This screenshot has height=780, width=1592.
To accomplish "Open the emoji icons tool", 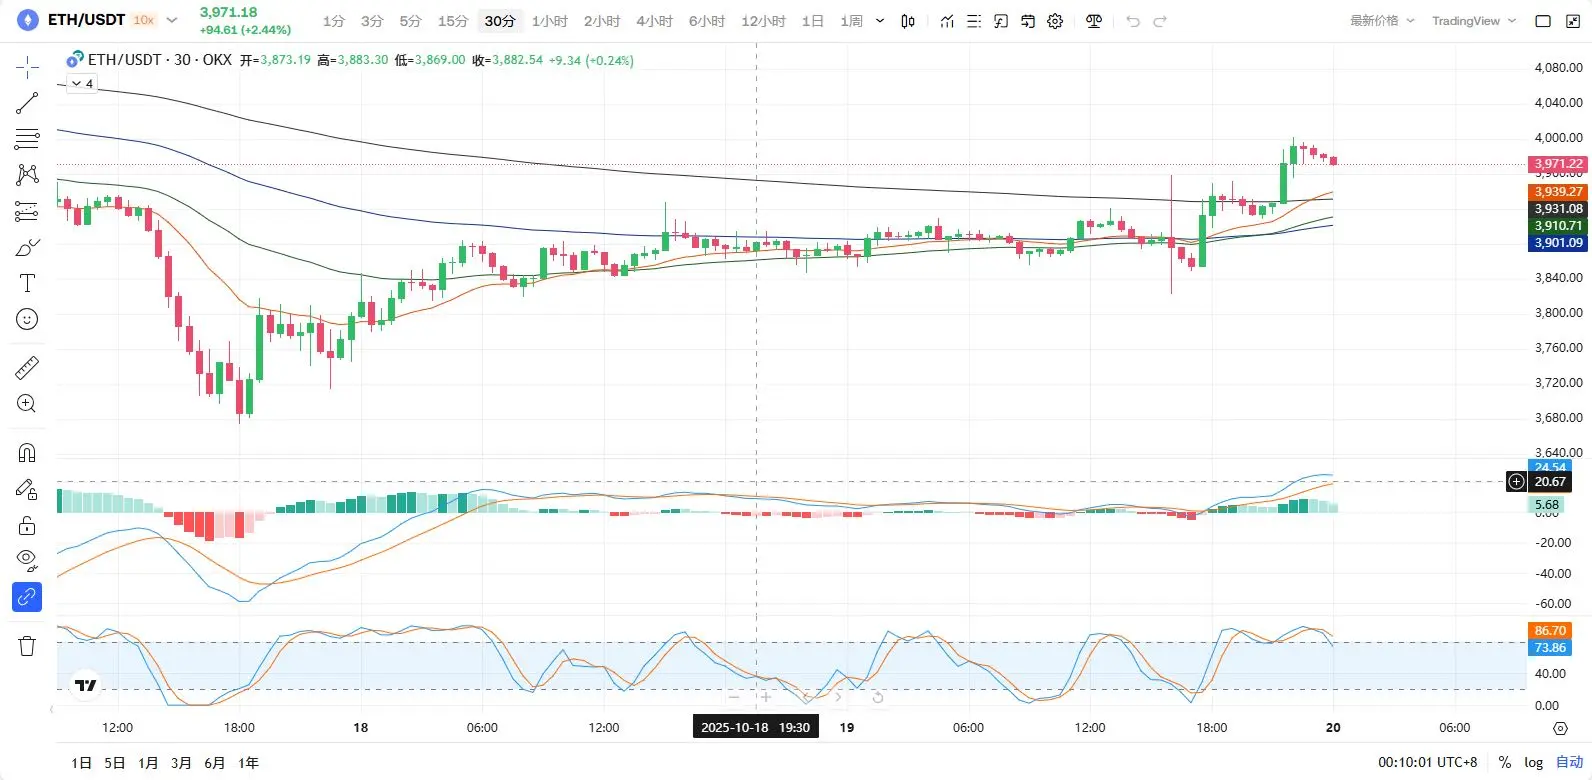I will click(27, 319).
